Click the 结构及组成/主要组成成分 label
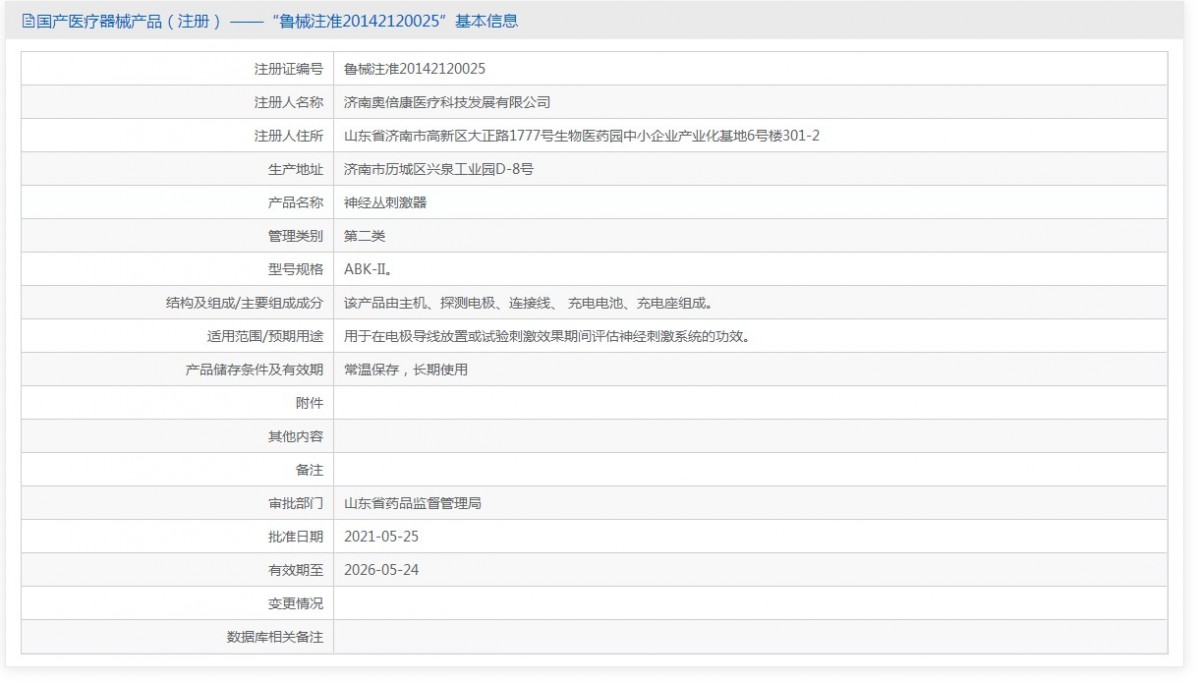This screenshot has height=683, width=1200. tap(245, 303)
